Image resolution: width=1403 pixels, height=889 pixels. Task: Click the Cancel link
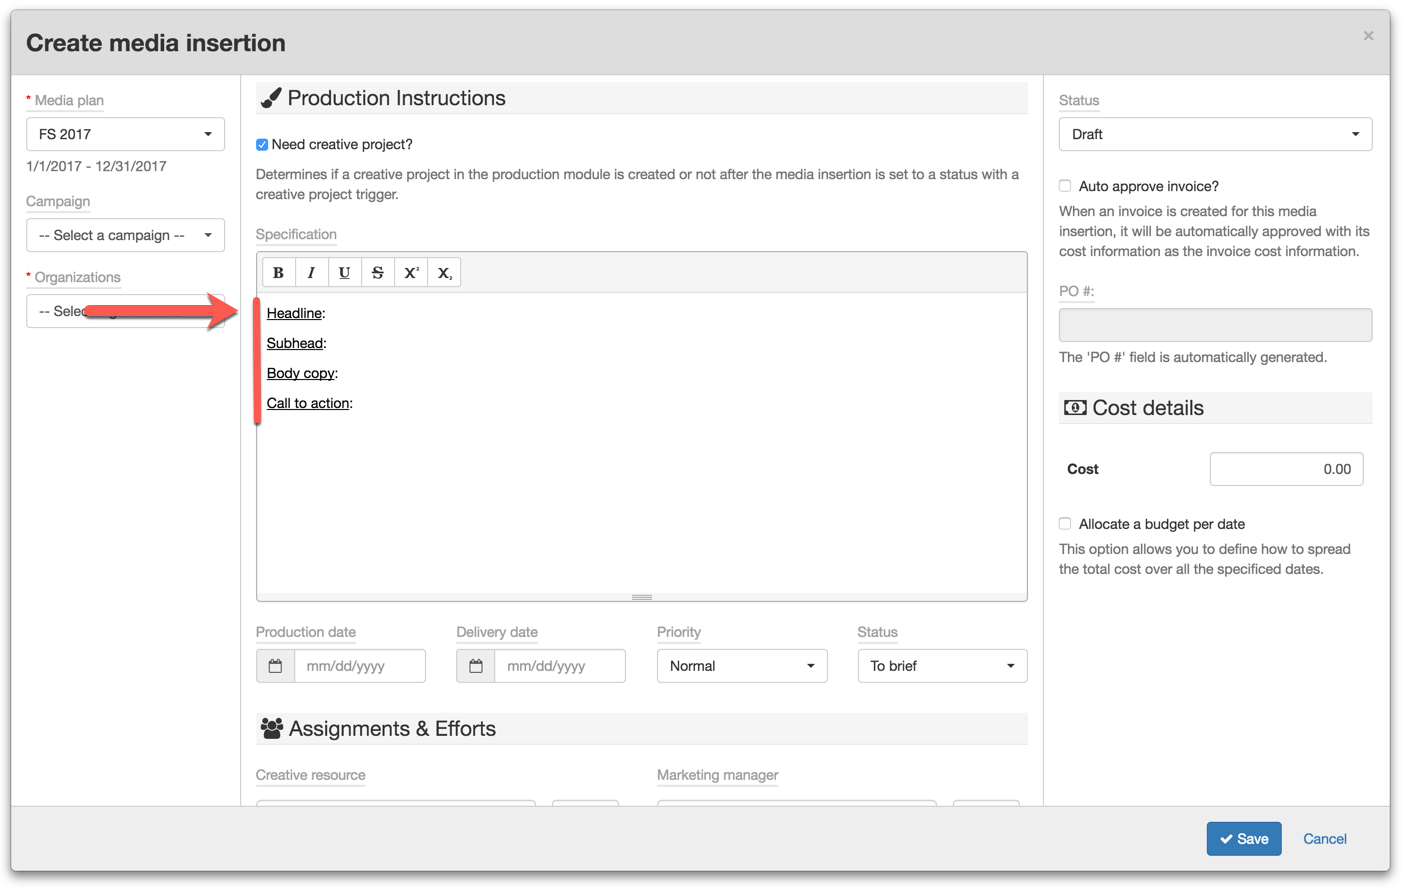pyautogui.click(x=1324, y=839)
